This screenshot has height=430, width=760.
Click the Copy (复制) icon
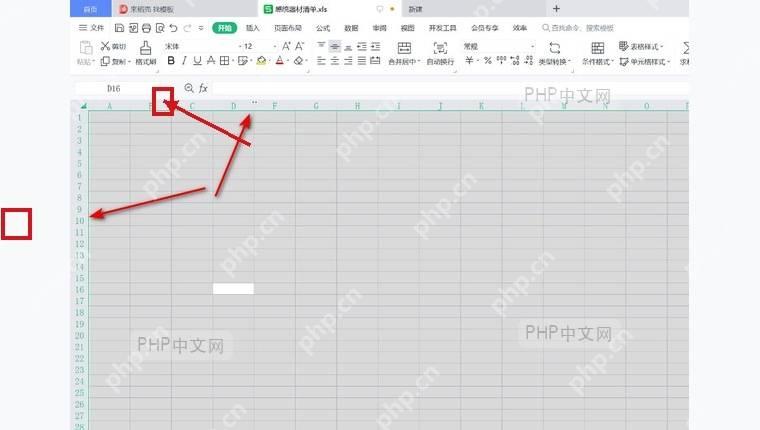tap(105, 61)
